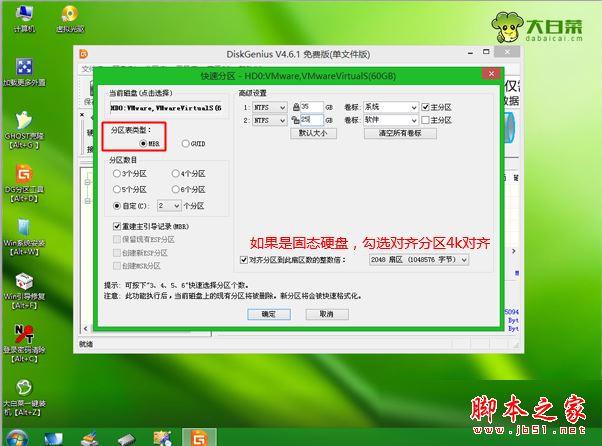
Task: Click the gray memory chip taskbar icon
Action: pyautogui.click(x=126, y=439)
